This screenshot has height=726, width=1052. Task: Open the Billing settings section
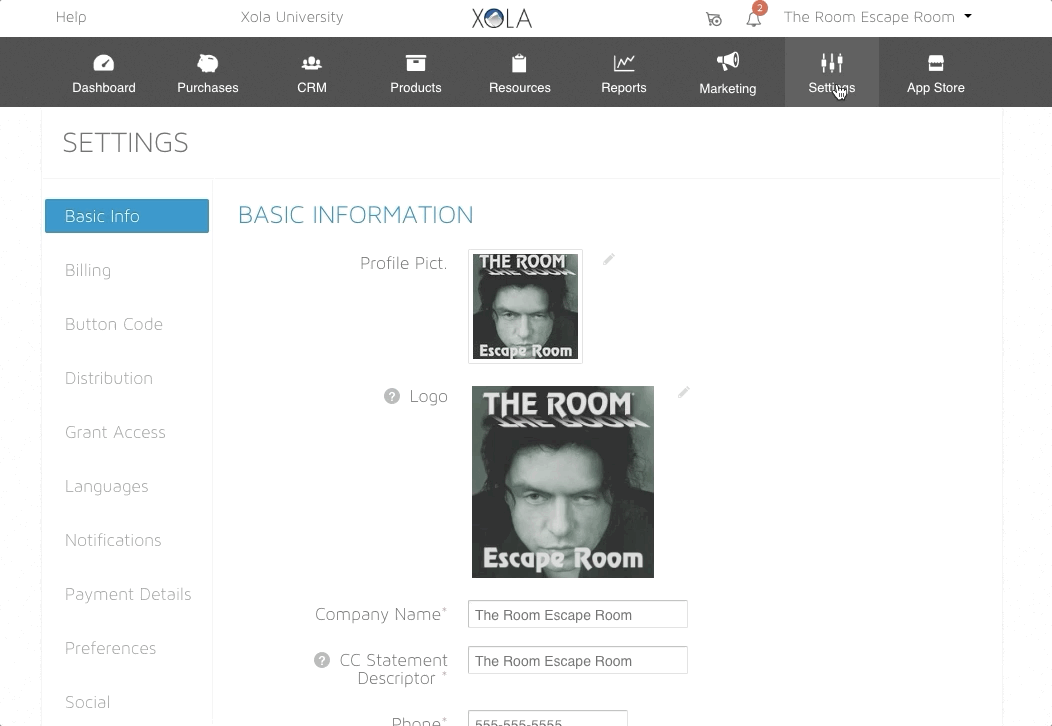coord(88,270)
